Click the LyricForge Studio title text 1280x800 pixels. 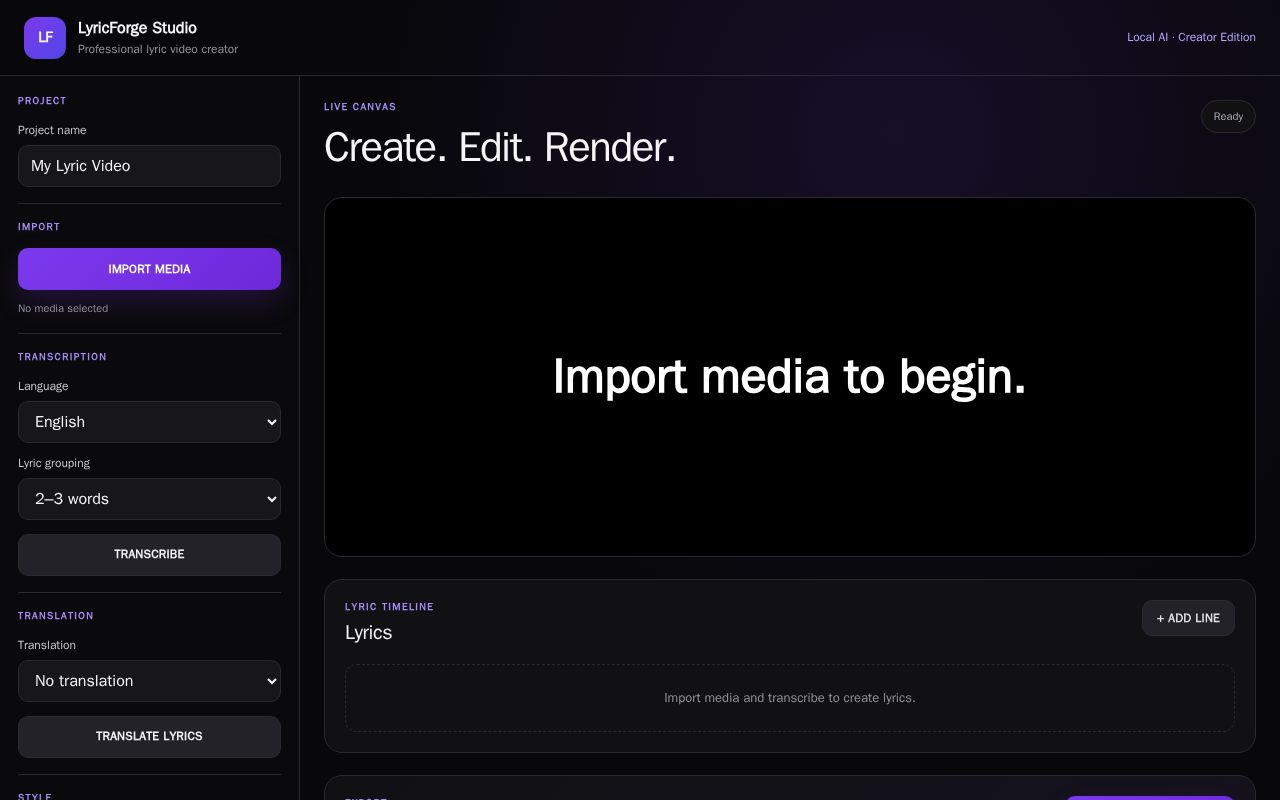click(x=137, y=28)
